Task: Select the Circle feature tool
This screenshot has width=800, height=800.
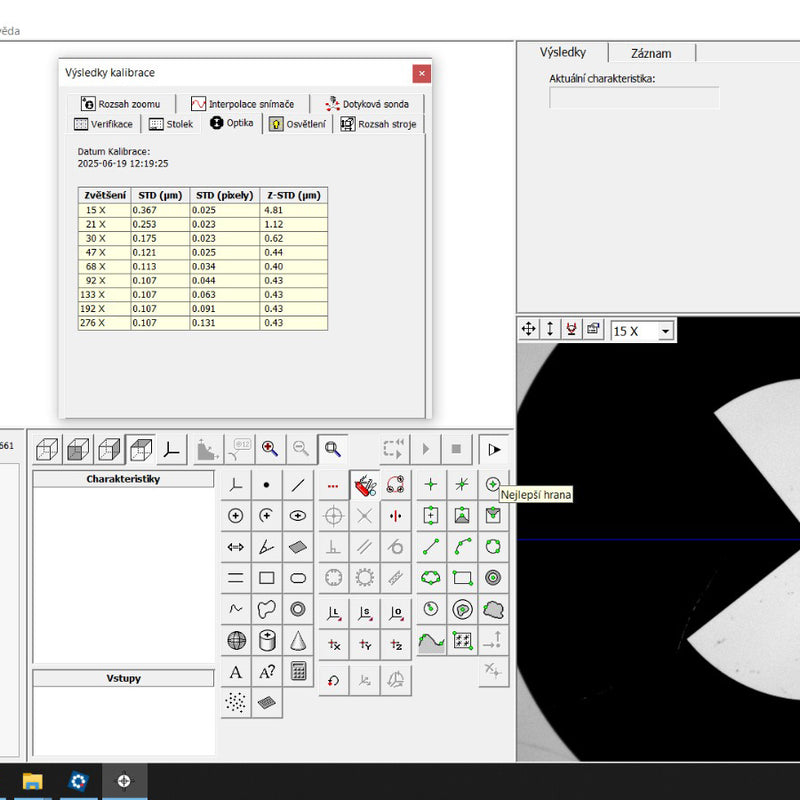Action: [235, 516]
